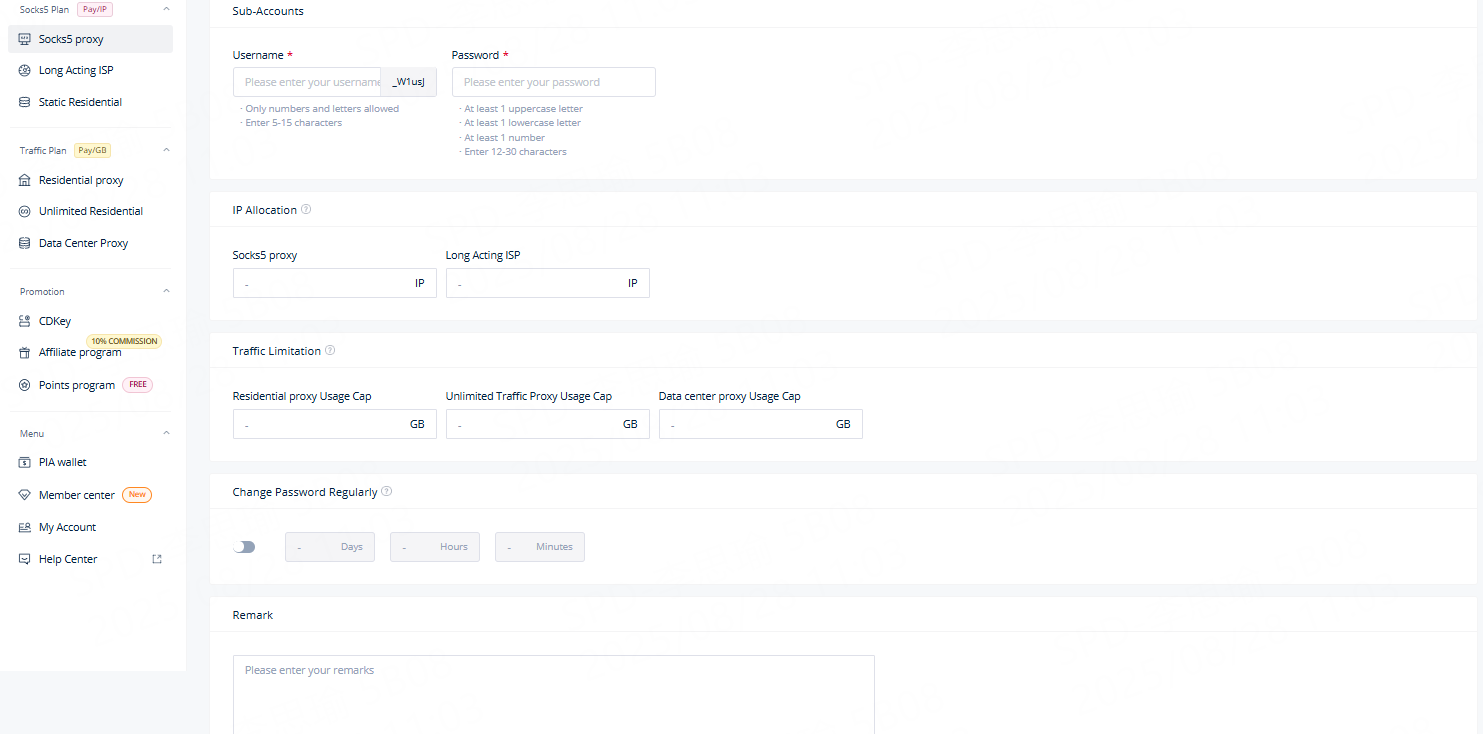1483x734 pixels.
Task: Enable the Change Password Regularly switch
Action: 244,547
